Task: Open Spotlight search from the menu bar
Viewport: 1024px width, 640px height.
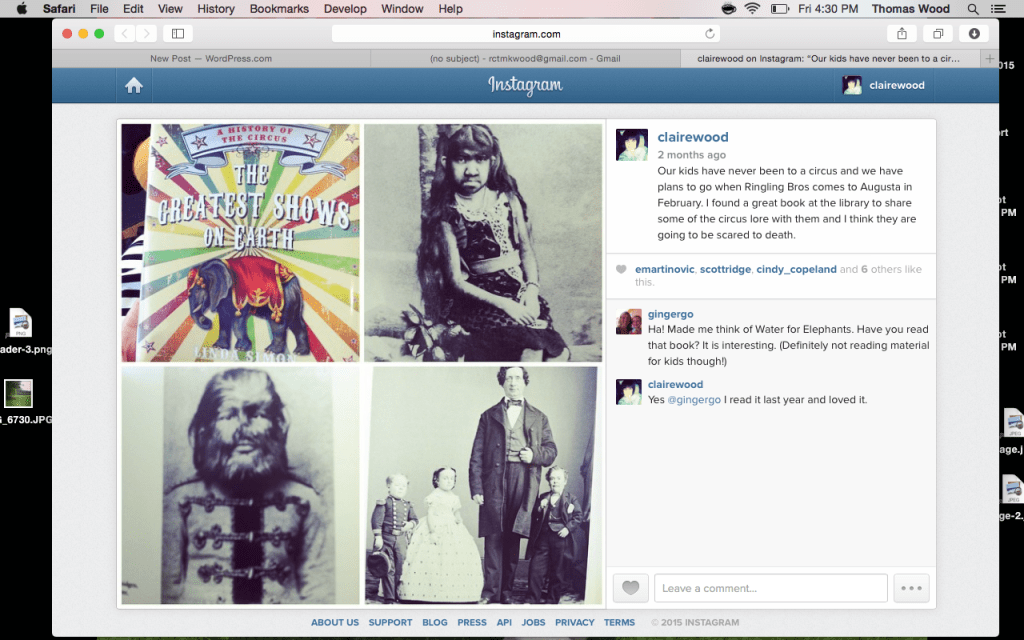Action: 971,9
